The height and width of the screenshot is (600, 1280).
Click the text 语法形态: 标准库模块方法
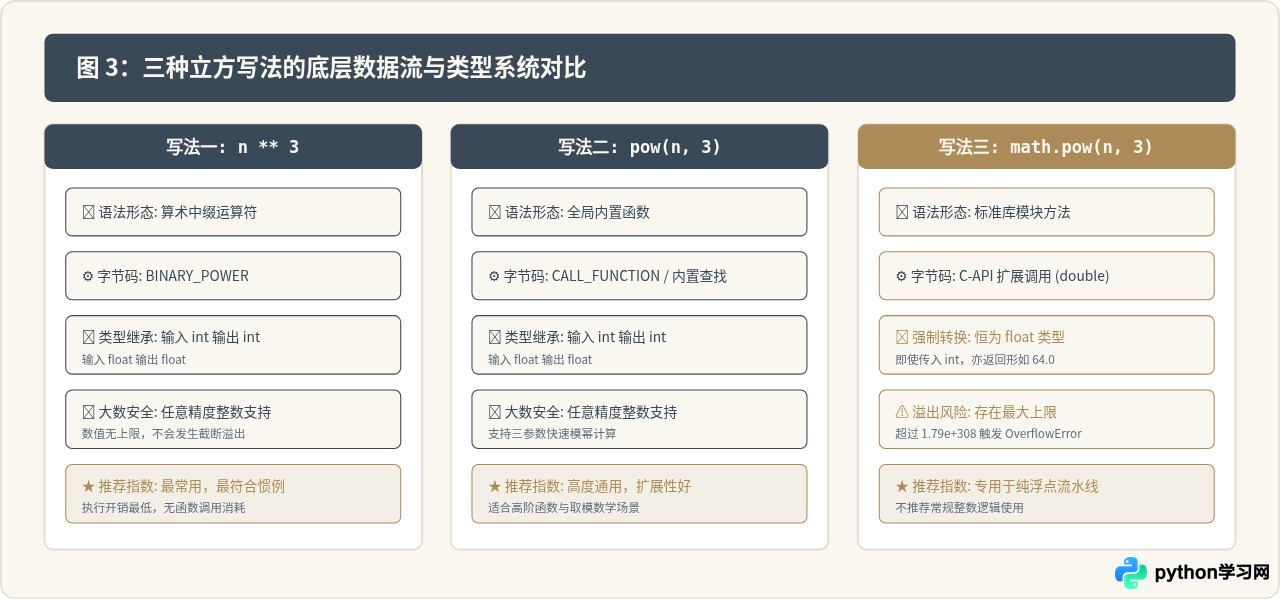(992, 212)
